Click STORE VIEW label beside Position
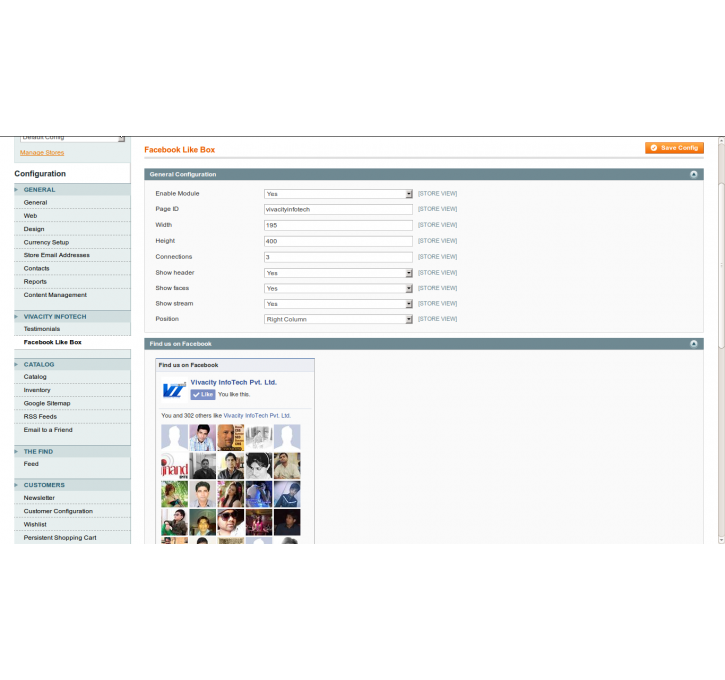The width and height of the screenshot is (725, 680). (437, 319)
